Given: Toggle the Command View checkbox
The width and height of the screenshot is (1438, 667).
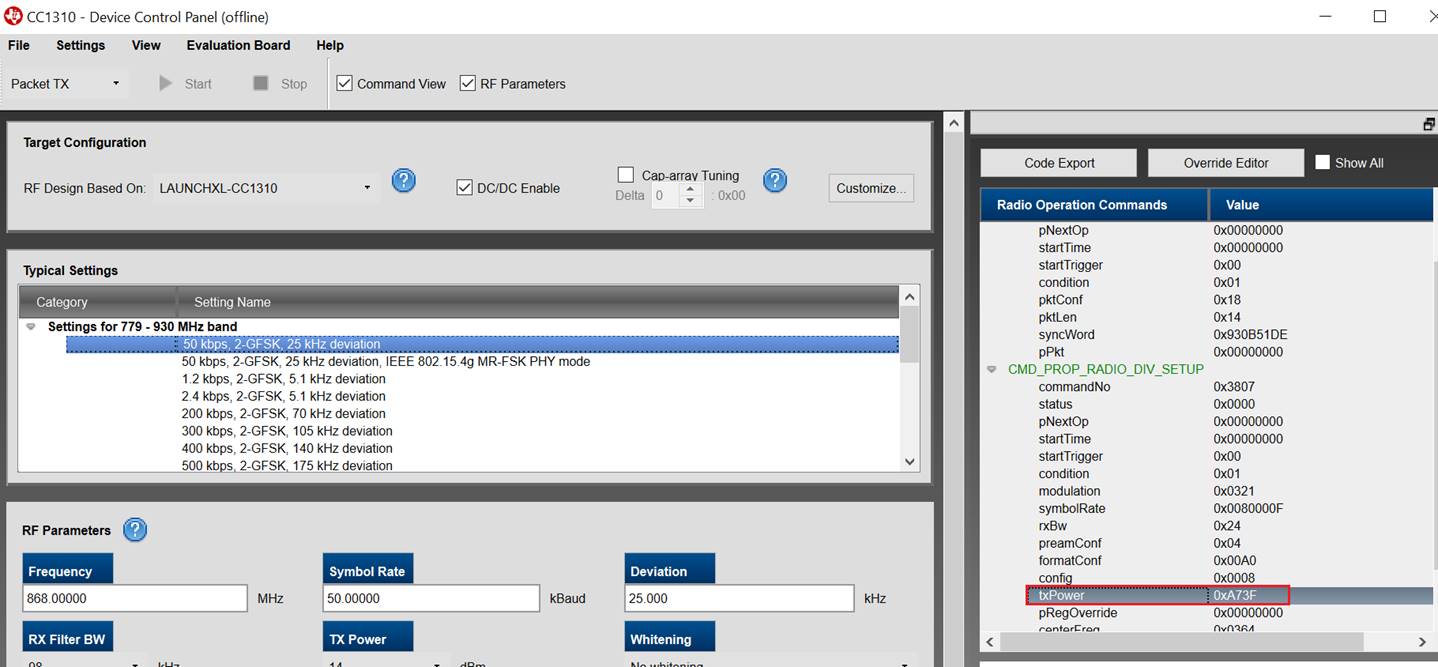Looking at the screenshot, I should (x=344, y=83).
